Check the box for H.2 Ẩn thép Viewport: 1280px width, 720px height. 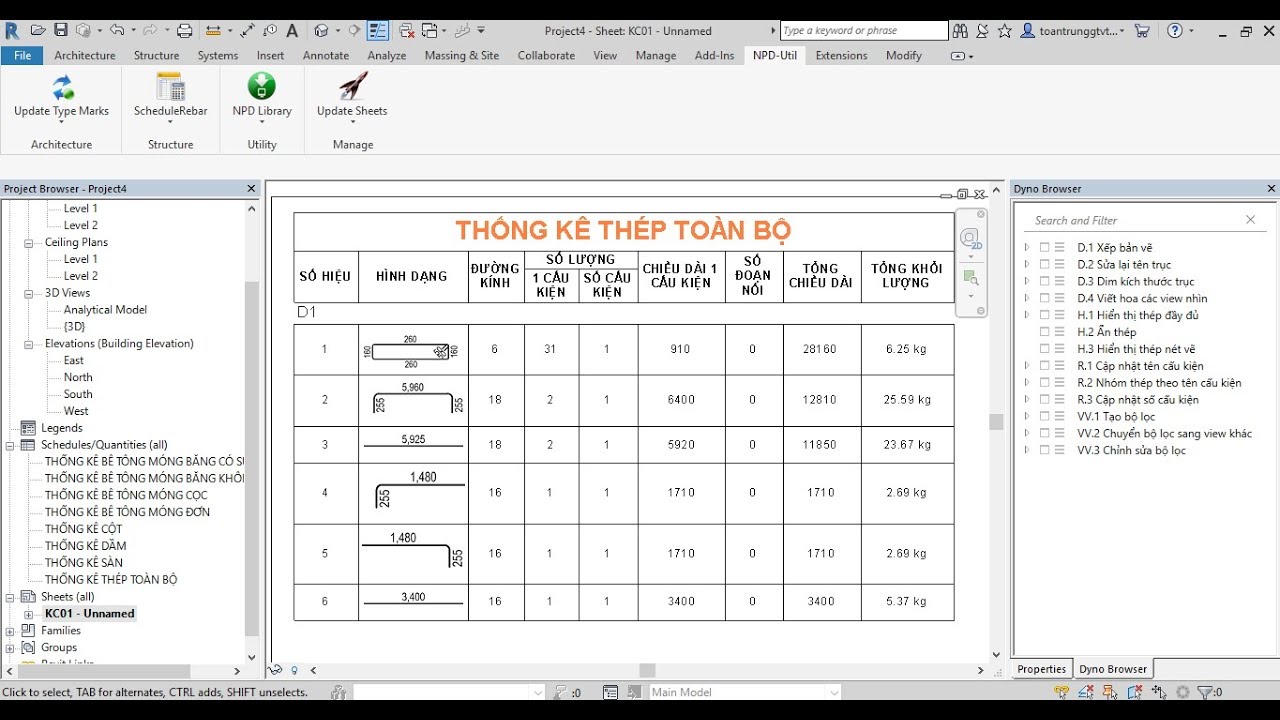[1044, 332]
